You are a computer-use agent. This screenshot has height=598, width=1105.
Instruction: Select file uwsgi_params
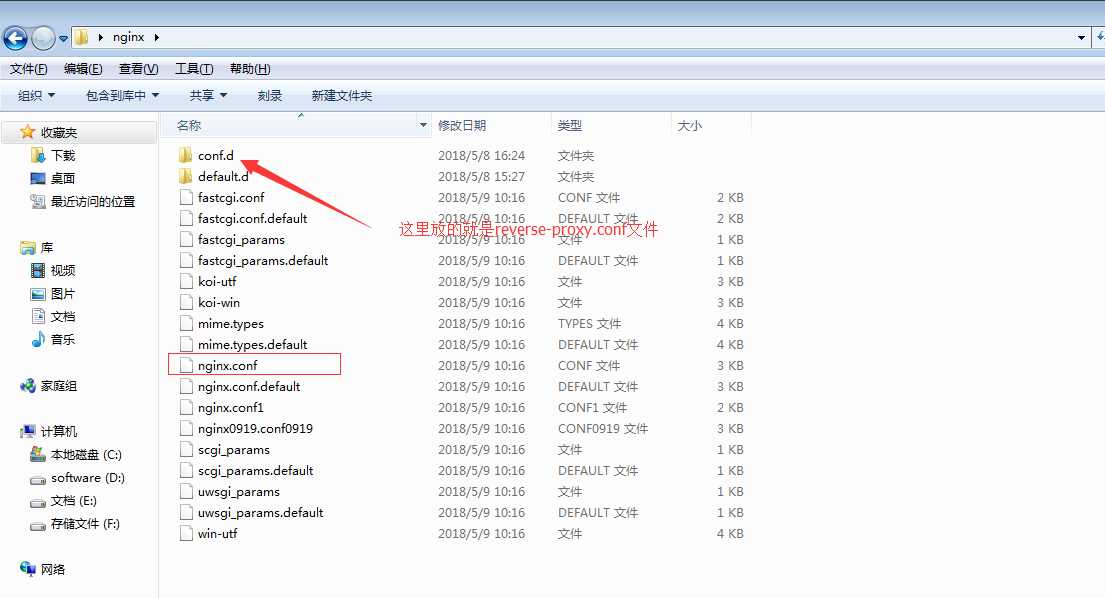(x=238, y=492)
